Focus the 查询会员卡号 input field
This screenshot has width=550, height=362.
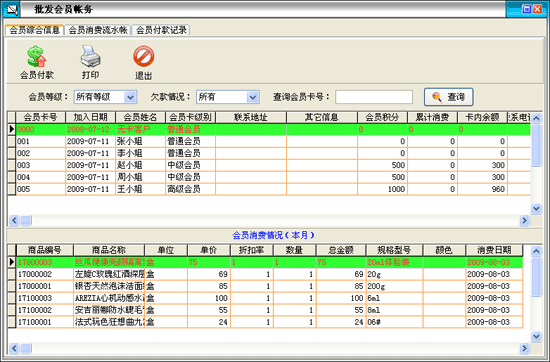[x=374, y=97]
